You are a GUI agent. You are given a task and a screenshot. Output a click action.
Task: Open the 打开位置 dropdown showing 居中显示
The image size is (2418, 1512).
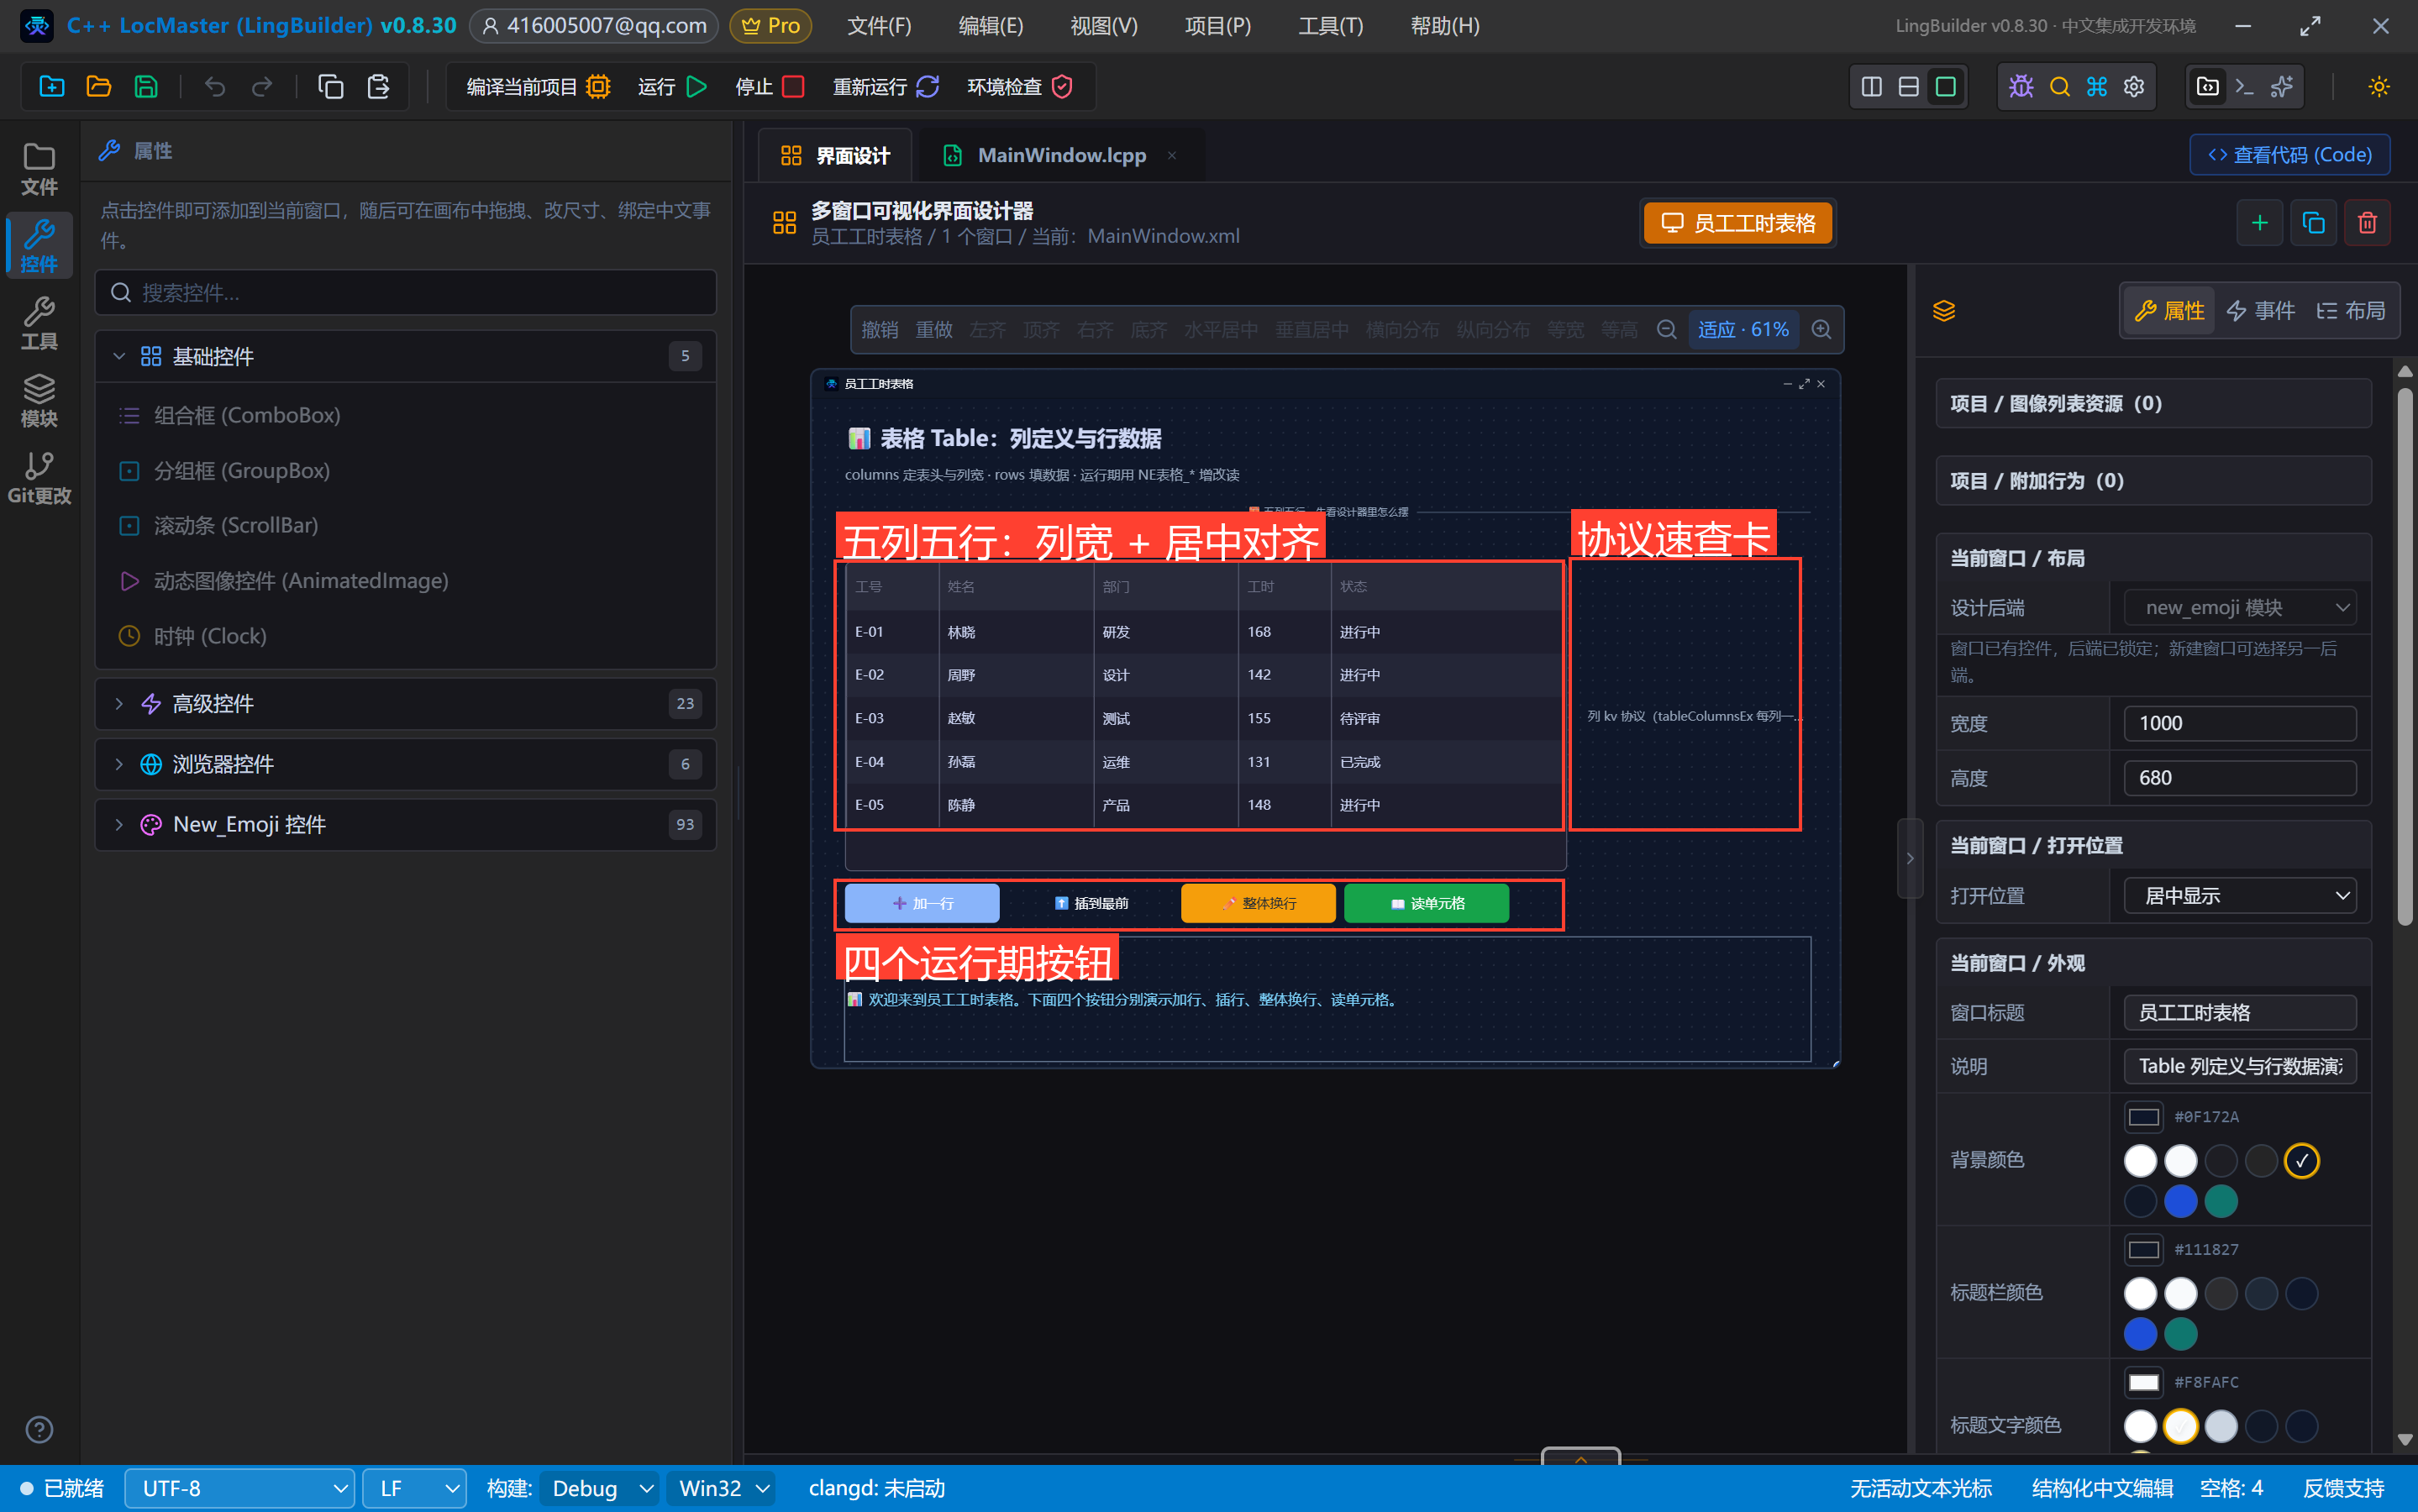(x=2239, y=895)
